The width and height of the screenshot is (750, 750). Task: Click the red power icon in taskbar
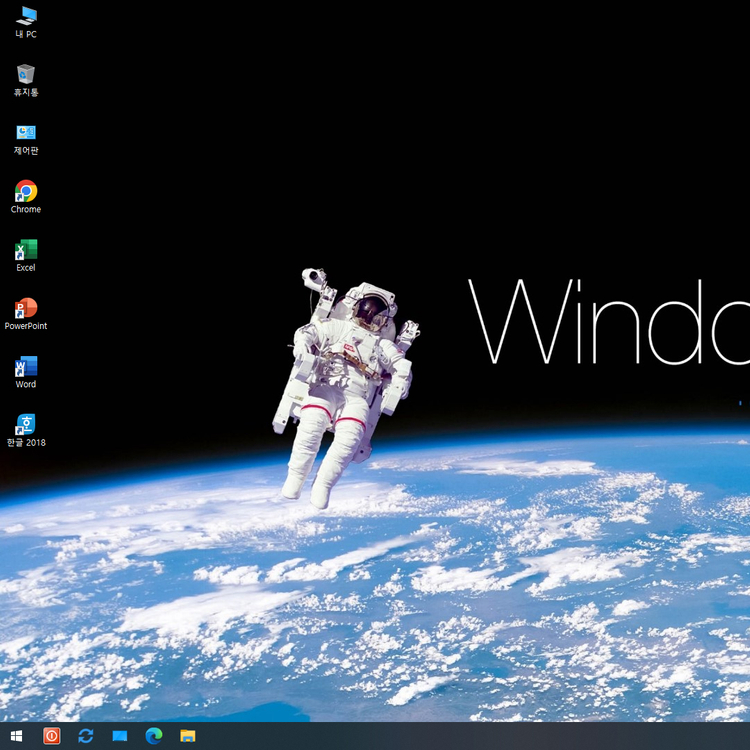pos(51,736)
